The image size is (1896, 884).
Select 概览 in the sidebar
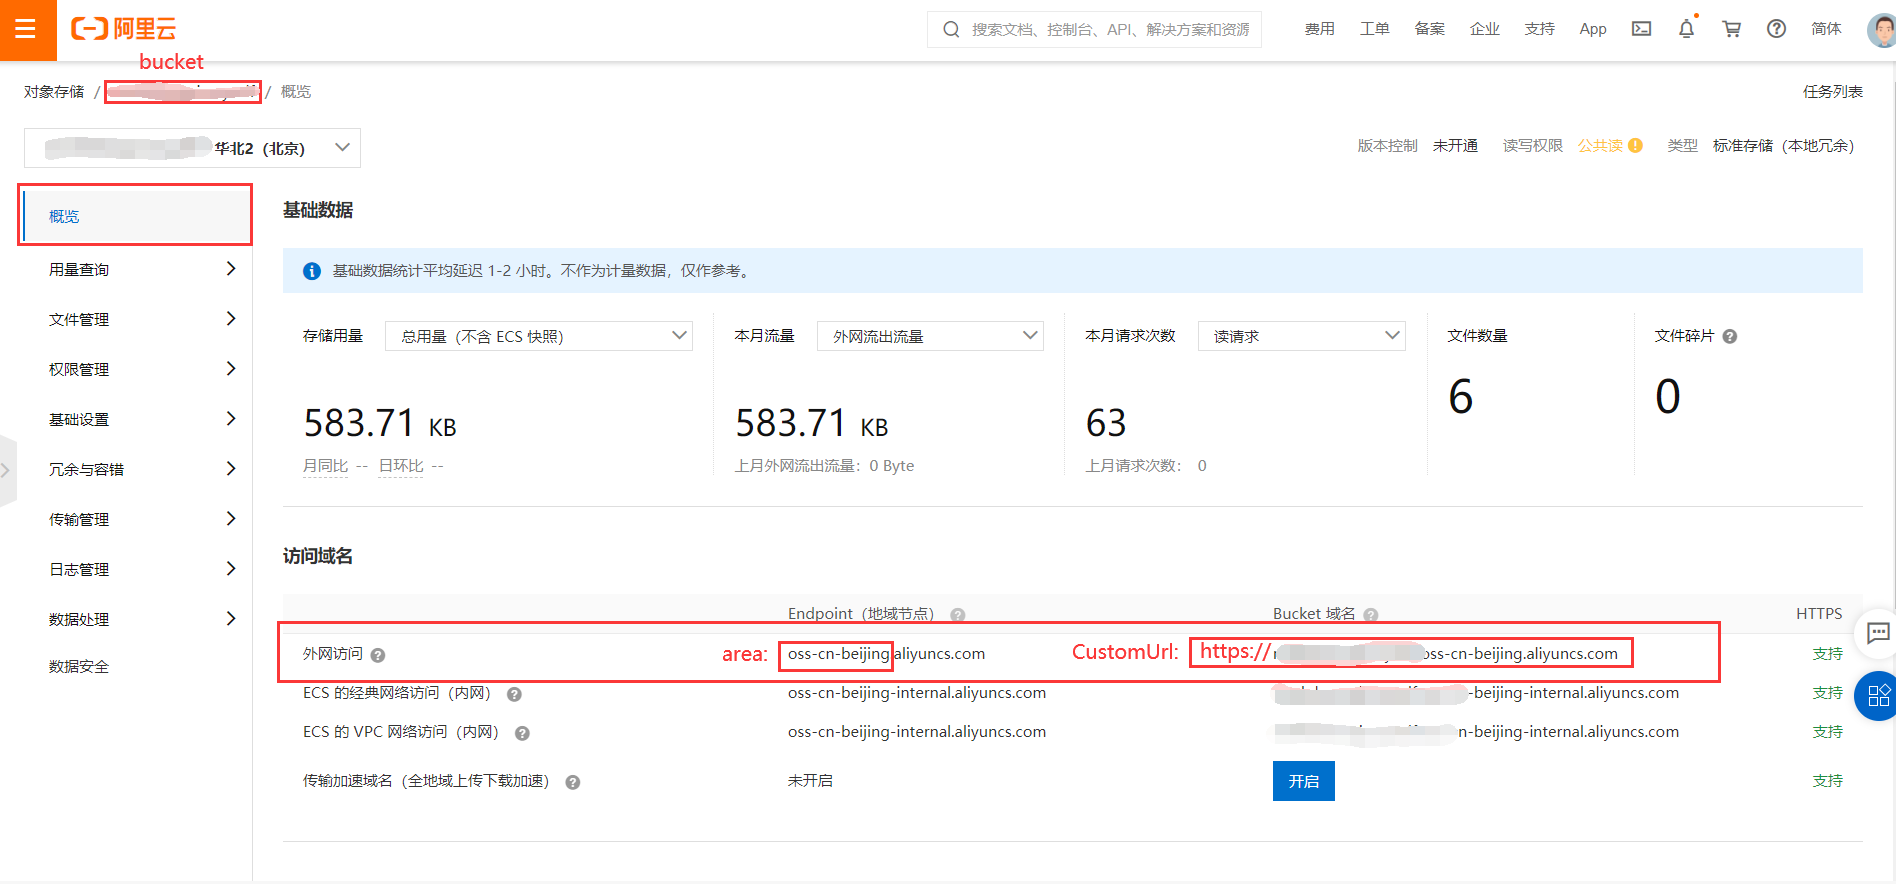click(x=135, y=215)
